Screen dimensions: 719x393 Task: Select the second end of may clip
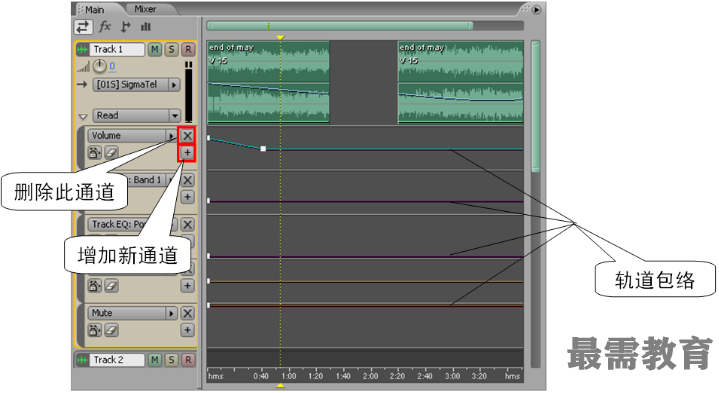[x=461, y=83]
